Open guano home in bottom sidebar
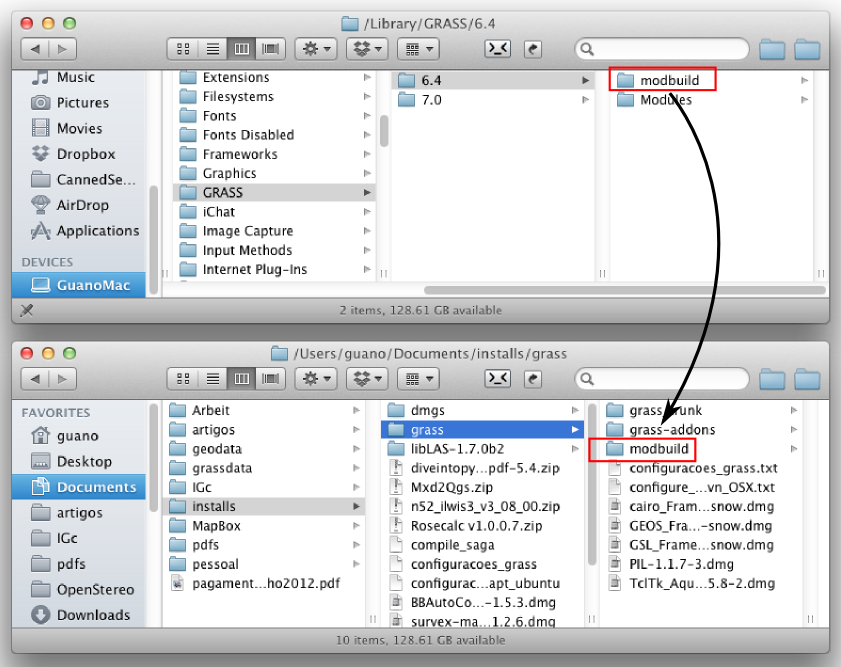This screenshot has width=841, height=667. 79,435
